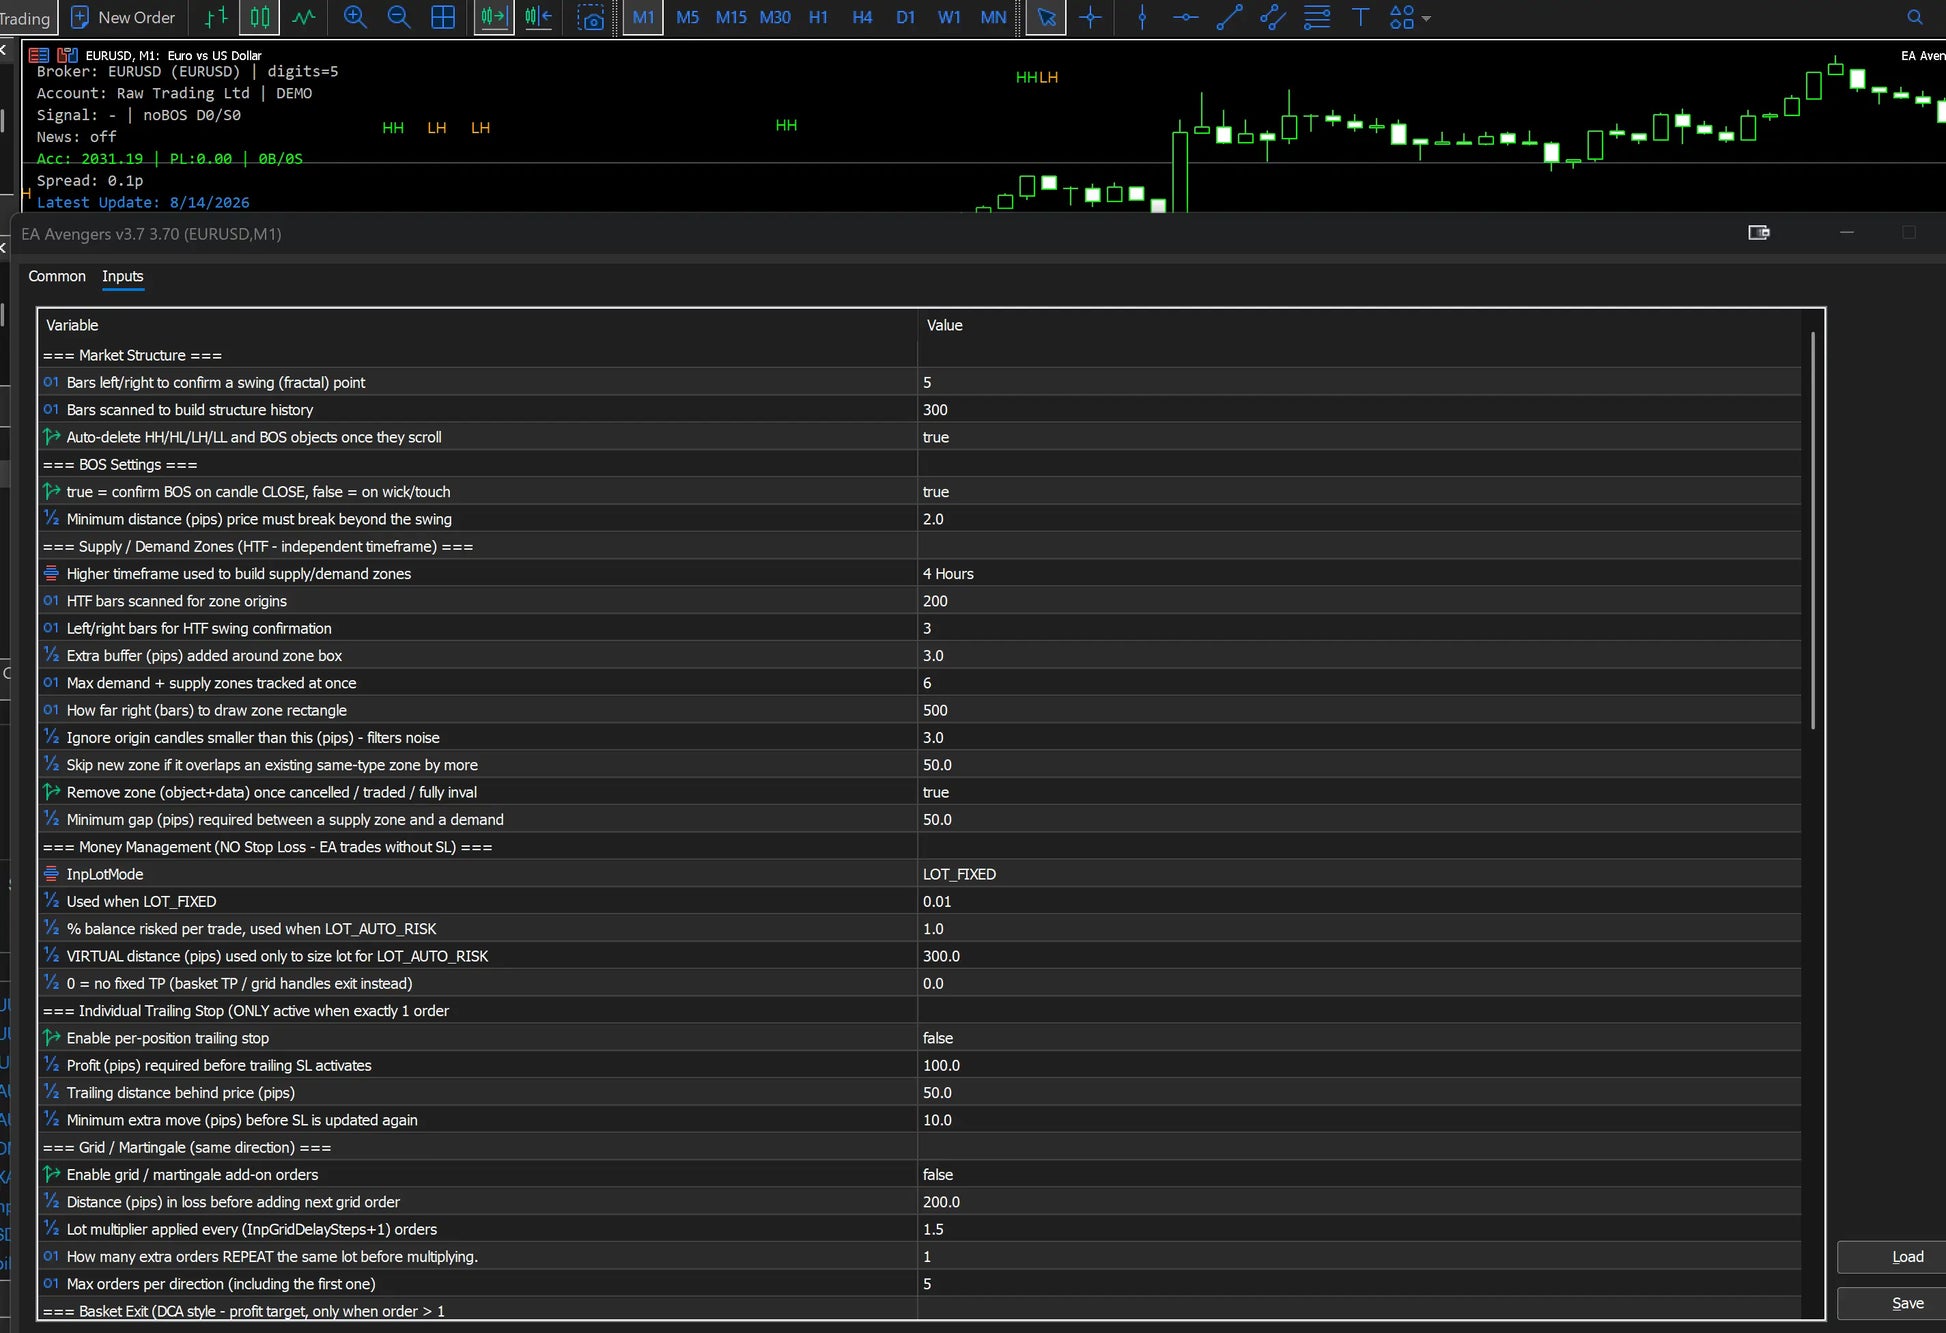Switch chart to line chart mode

(x=304, y=17)
